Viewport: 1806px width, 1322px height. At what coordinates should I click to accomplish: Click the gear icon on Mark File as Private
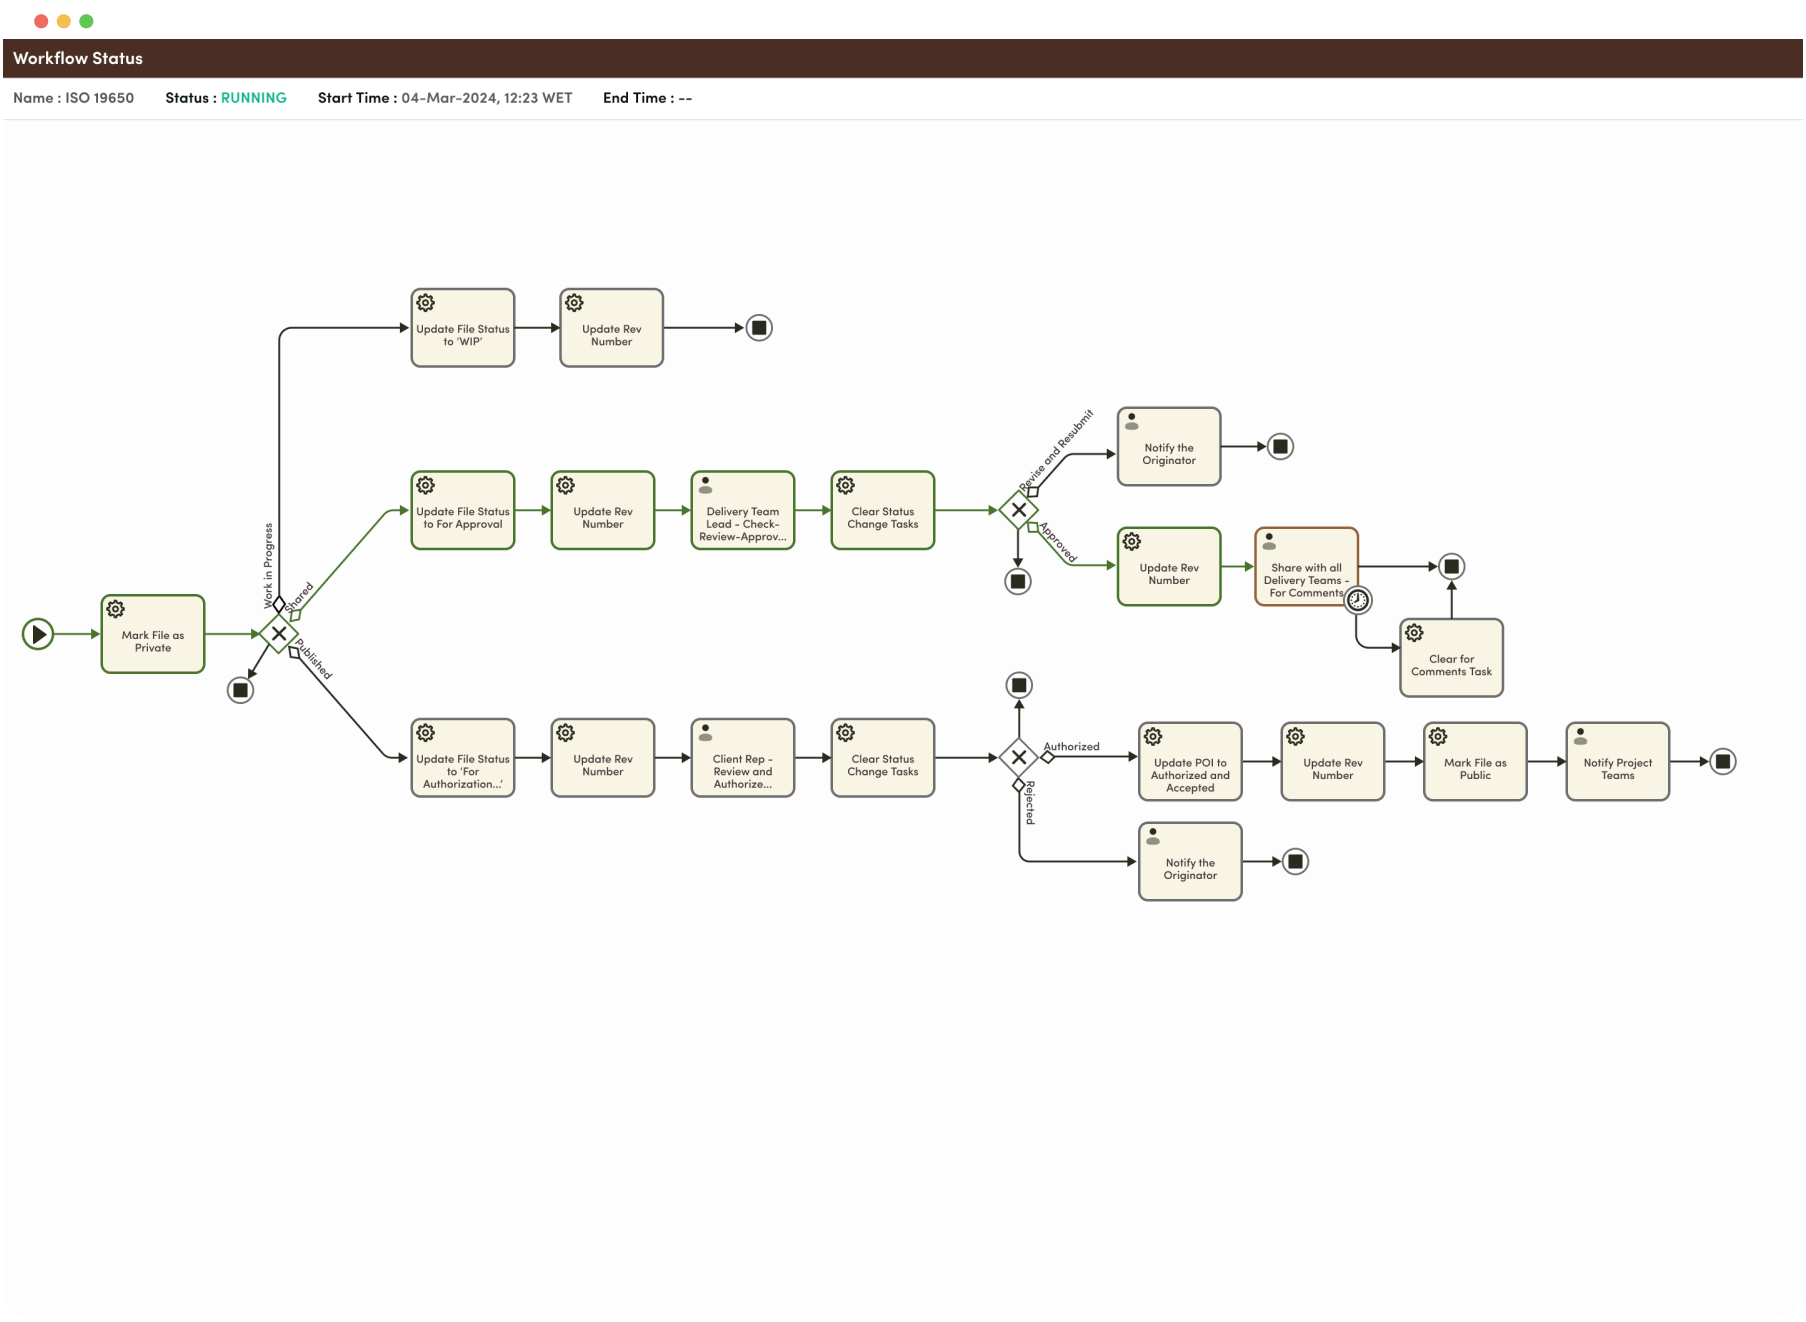pos(116,609)
